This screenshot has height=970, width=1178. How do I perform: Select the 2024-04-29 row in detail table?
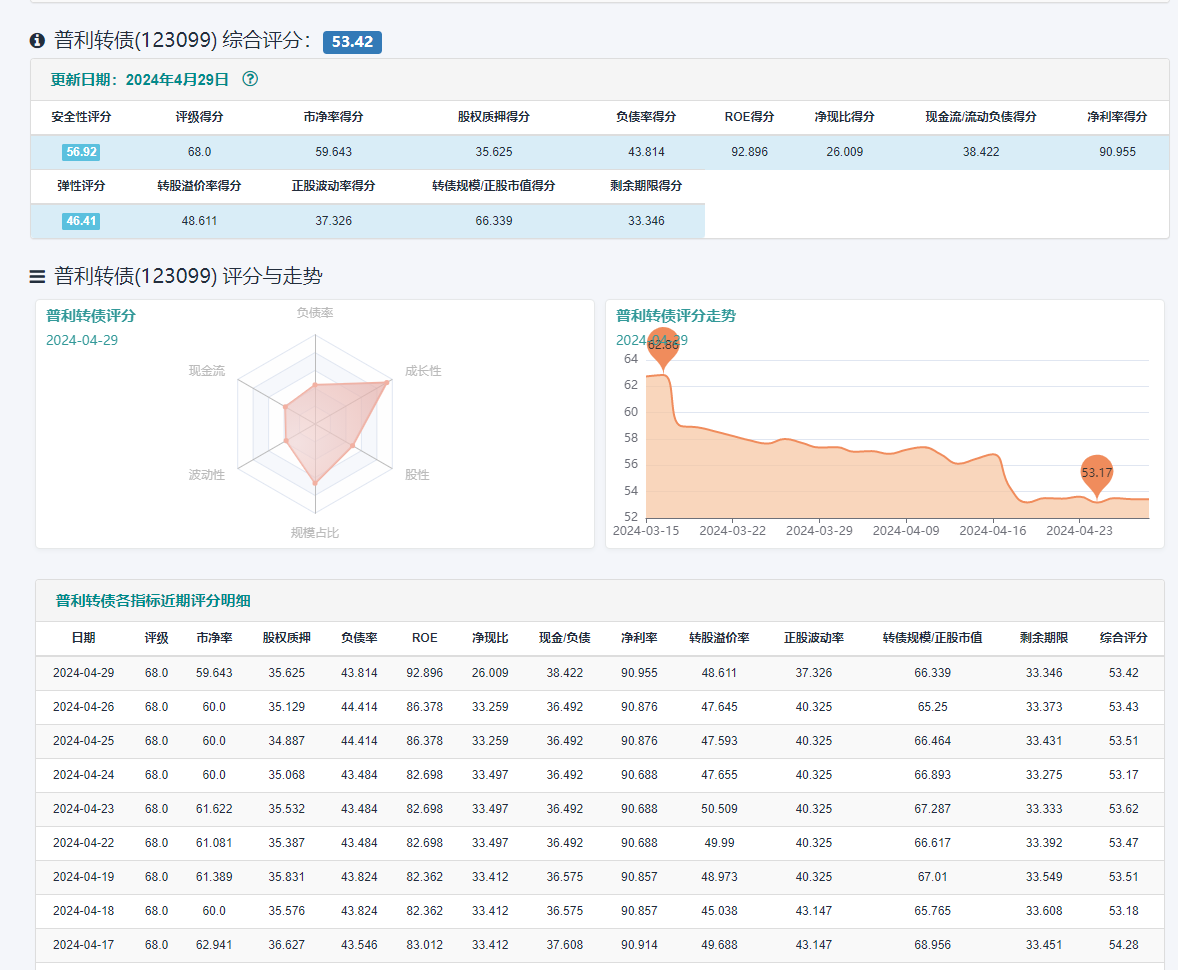click(84, 673)
